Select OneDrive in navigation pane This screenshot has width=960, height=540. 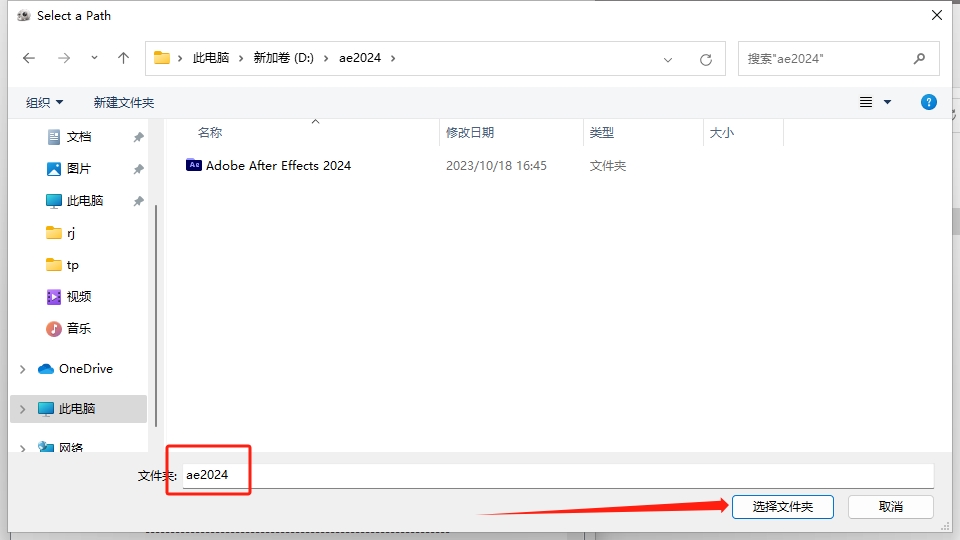coord(86,369)
